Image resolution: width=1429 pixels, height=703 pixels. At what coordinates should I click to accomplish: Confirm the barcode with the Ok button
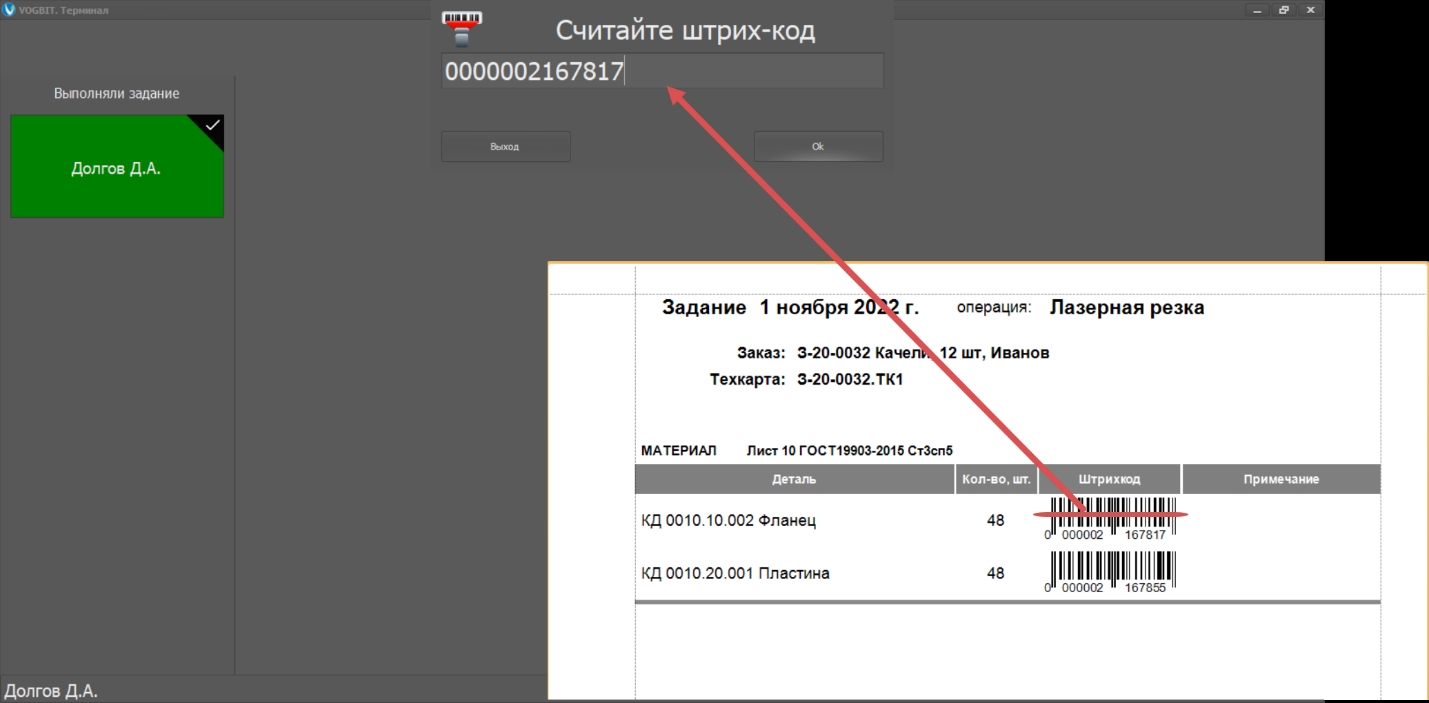point(818,146)
